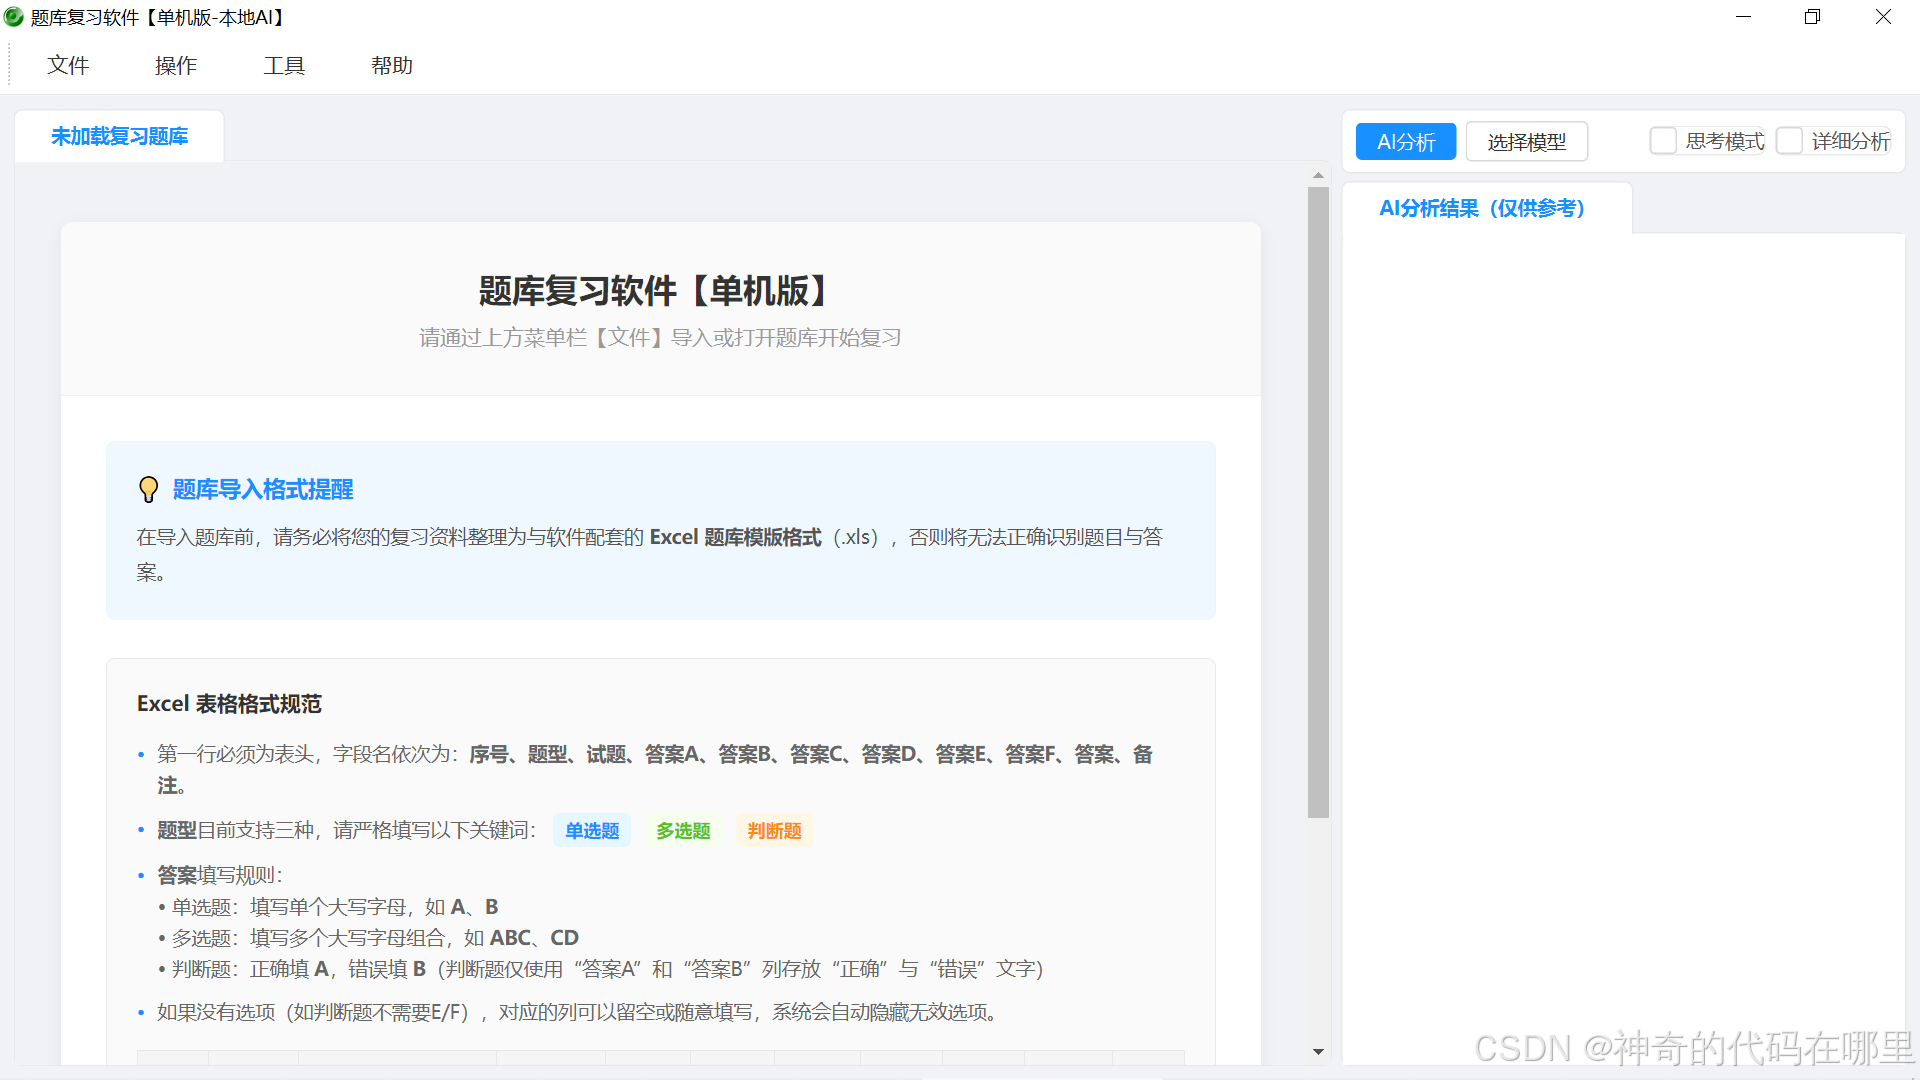This screenshot has width=1920, height=1080.
Task: Click the scrollbar down arrow
Action: click(1318, 1052)
